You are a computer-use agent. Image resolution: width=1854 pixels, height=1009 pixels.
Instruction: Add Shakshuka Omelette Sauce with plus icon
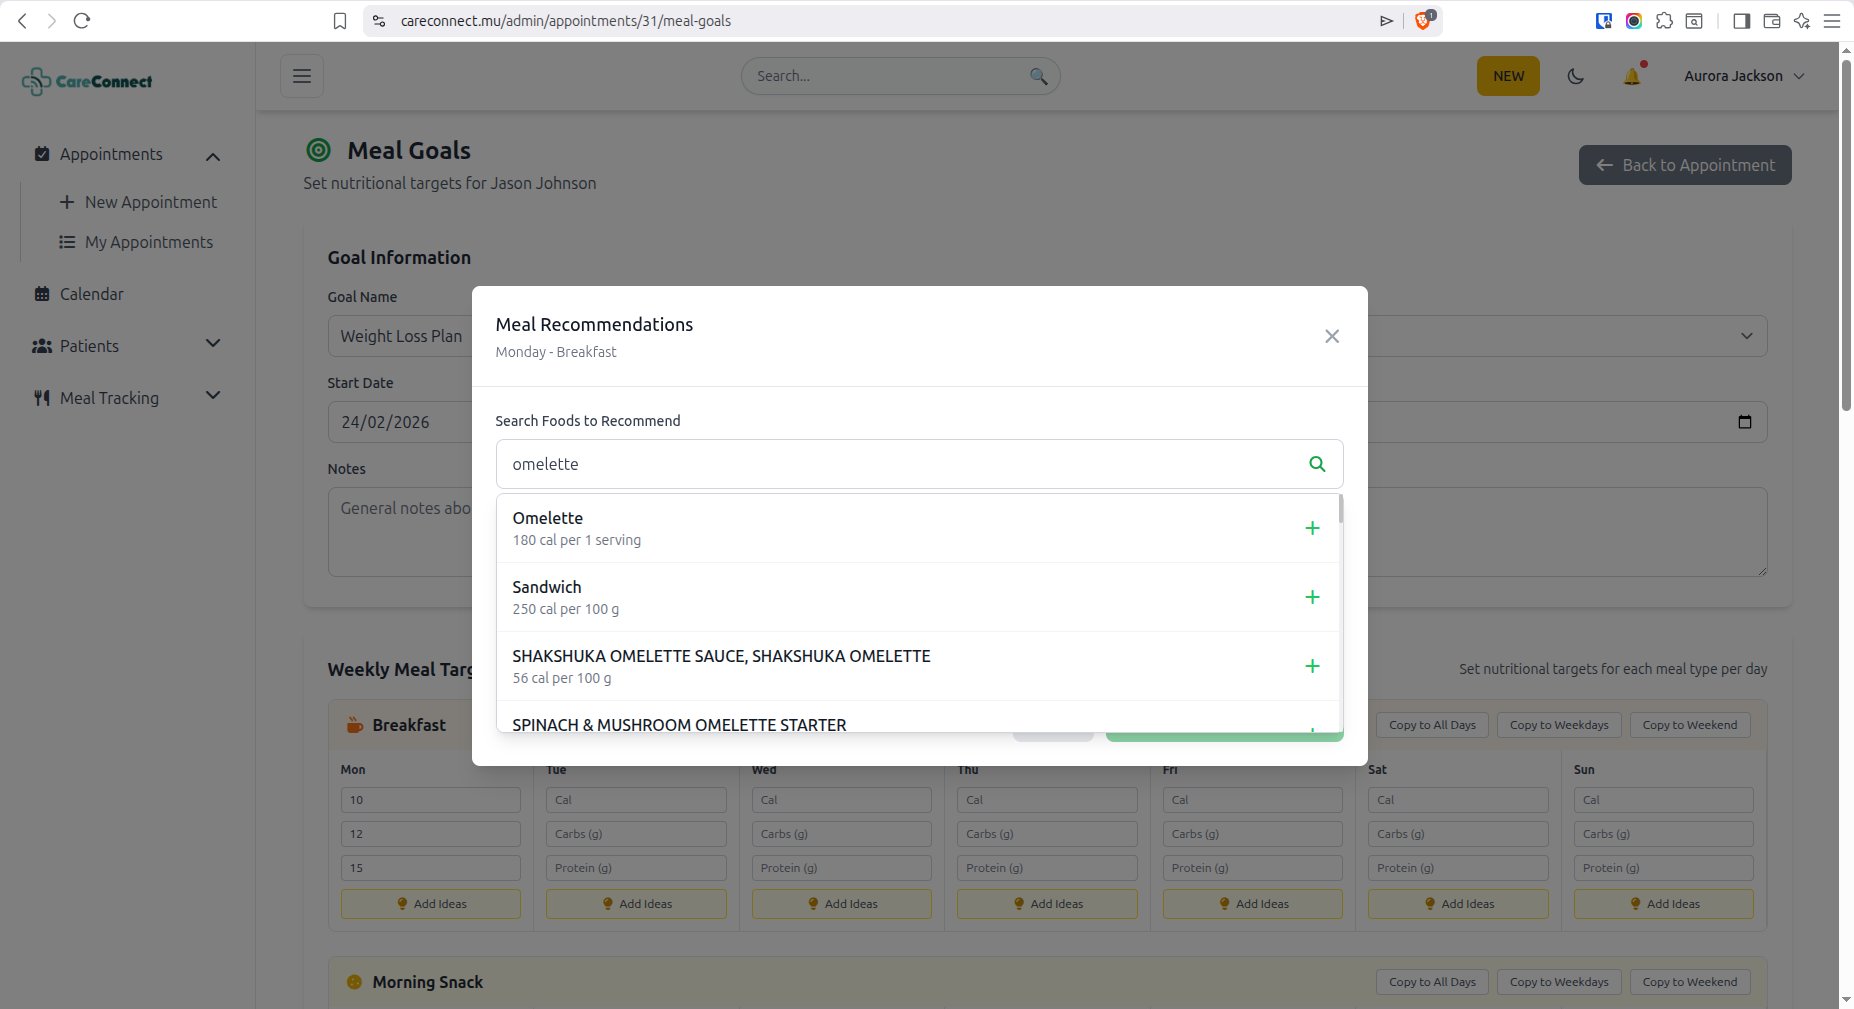[x=1312, y=666]
